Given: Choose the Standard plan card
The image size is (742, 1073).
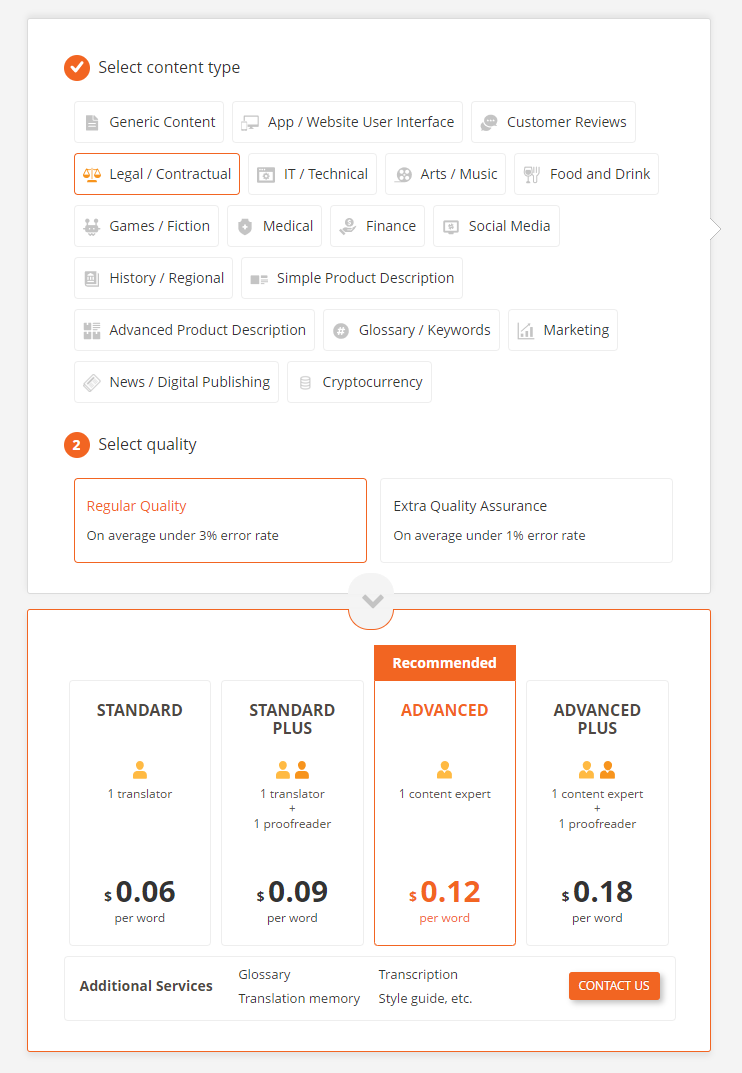Looking at the screenshot, I should (x=140, y=813).
